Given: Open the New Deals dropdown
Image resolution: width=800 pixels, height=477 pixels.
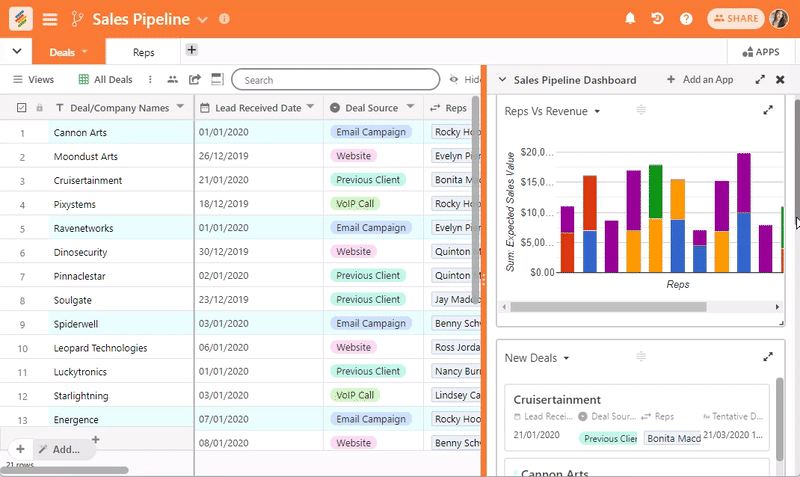Looking at the screenshot, I should coord(566,358).
